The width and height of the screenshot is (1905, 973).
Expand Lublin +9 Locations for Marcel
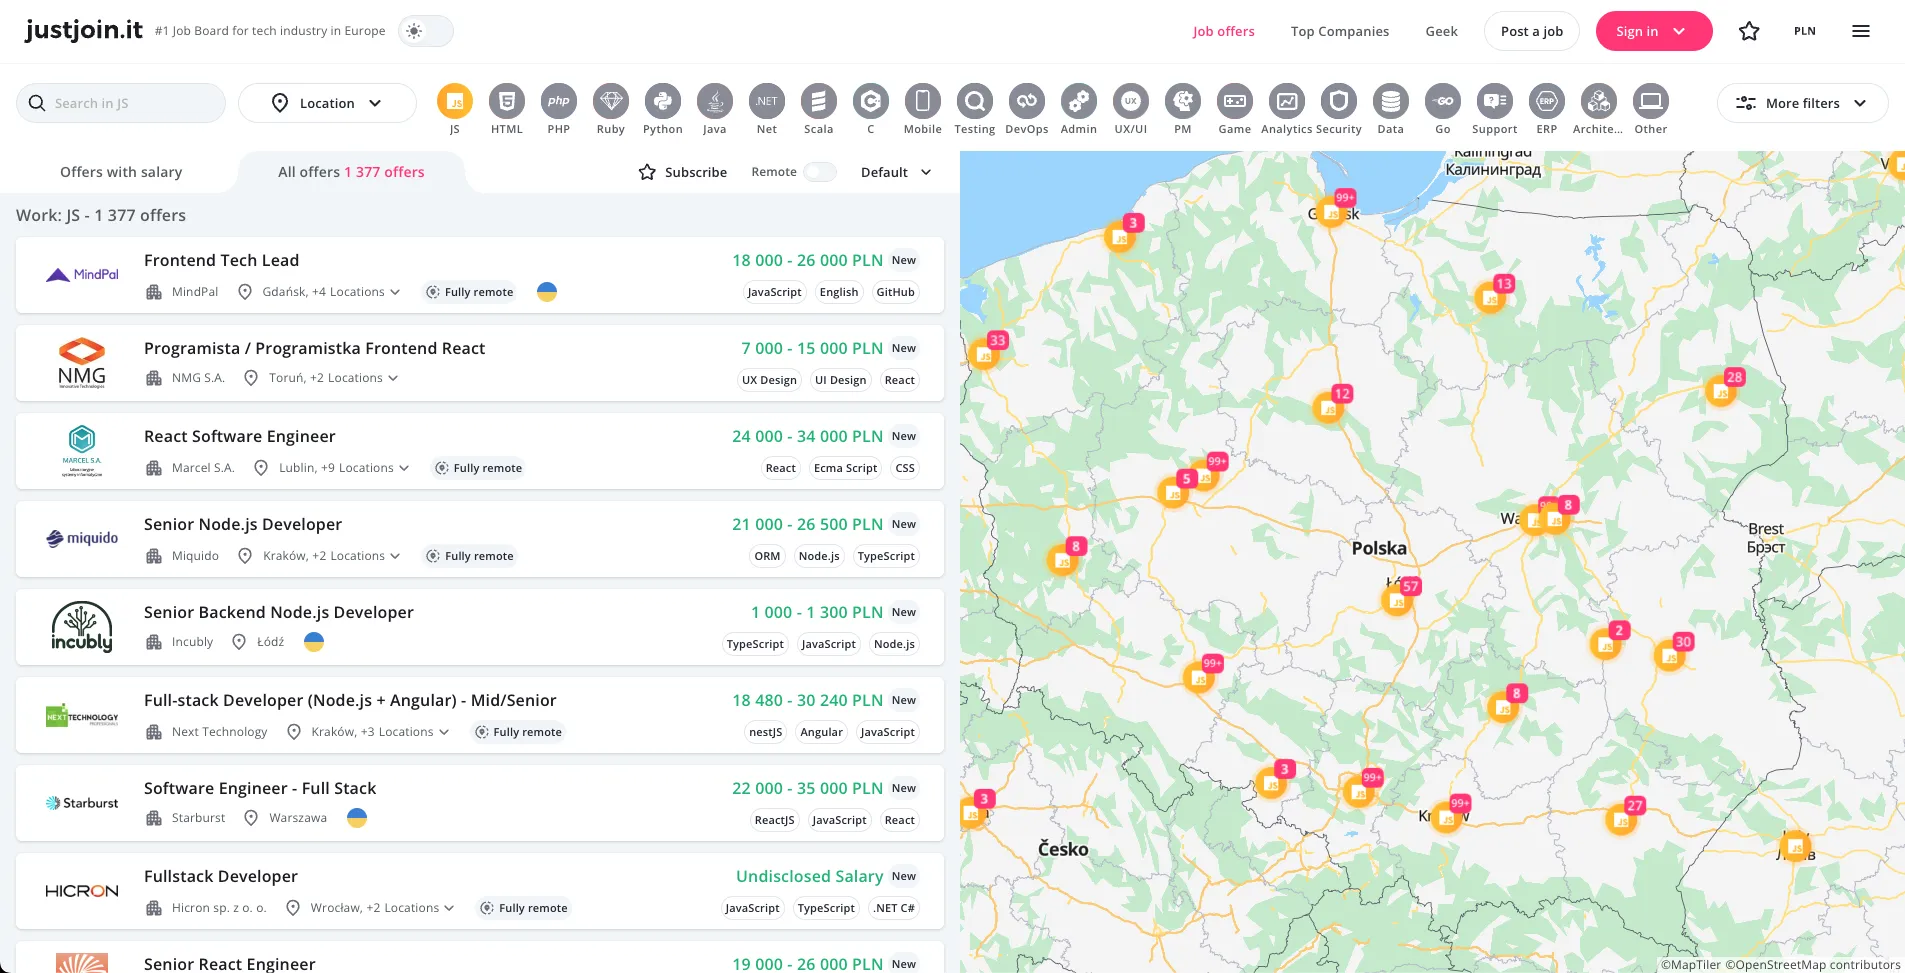coord(344,468)
